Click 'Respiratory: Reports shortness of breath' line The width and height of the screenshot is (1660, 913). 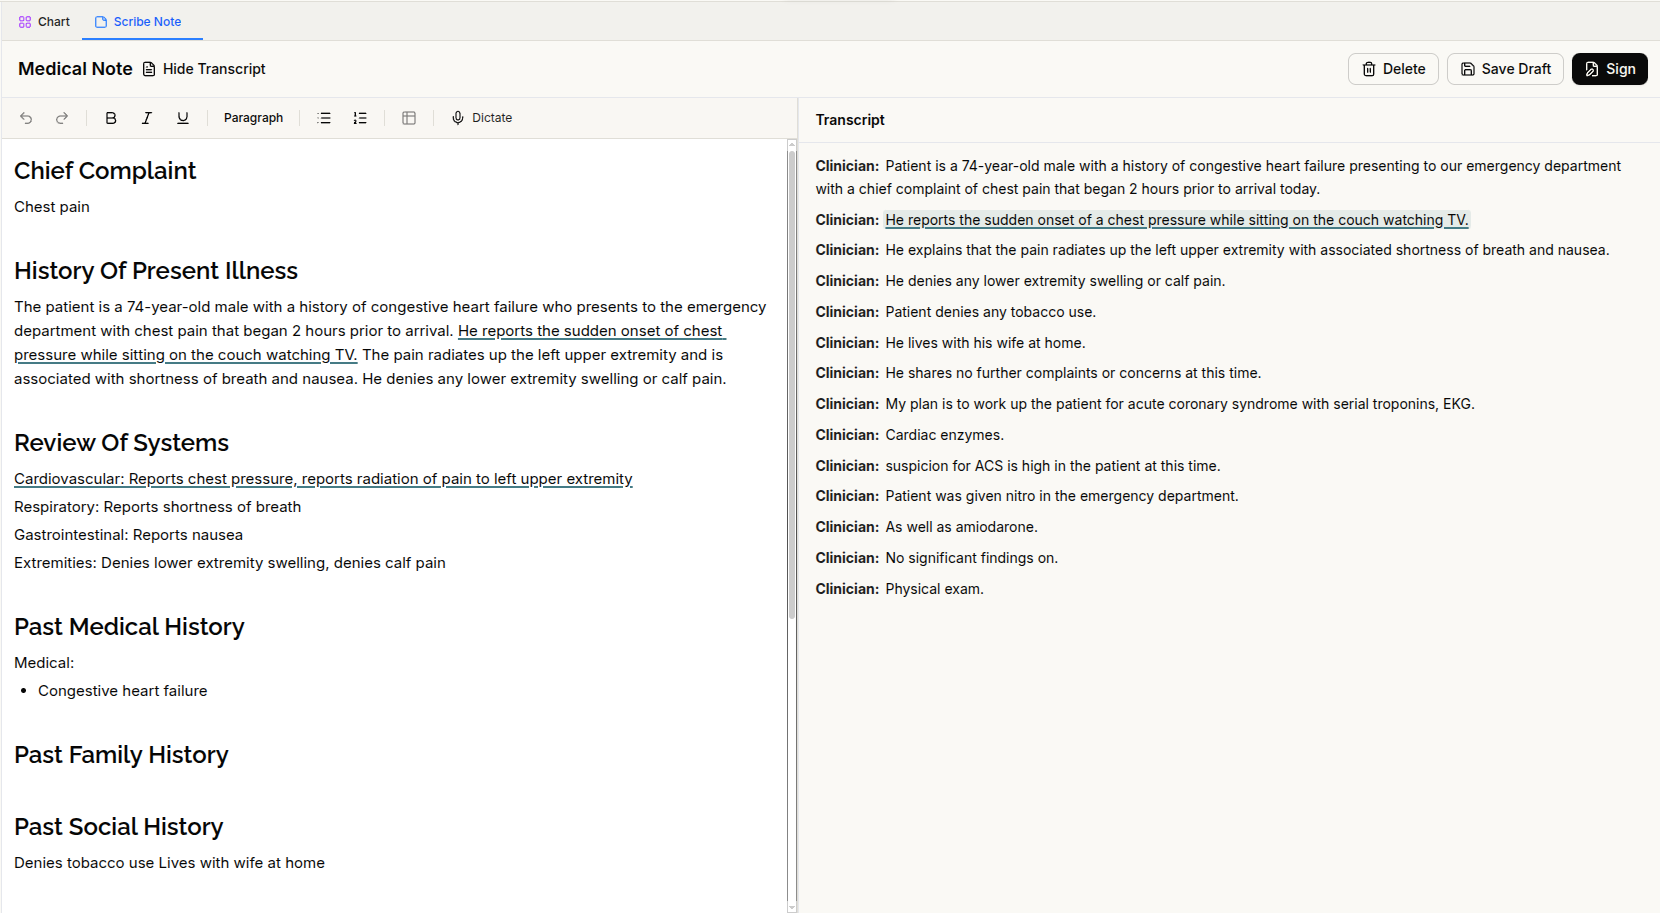click(158, 507)
